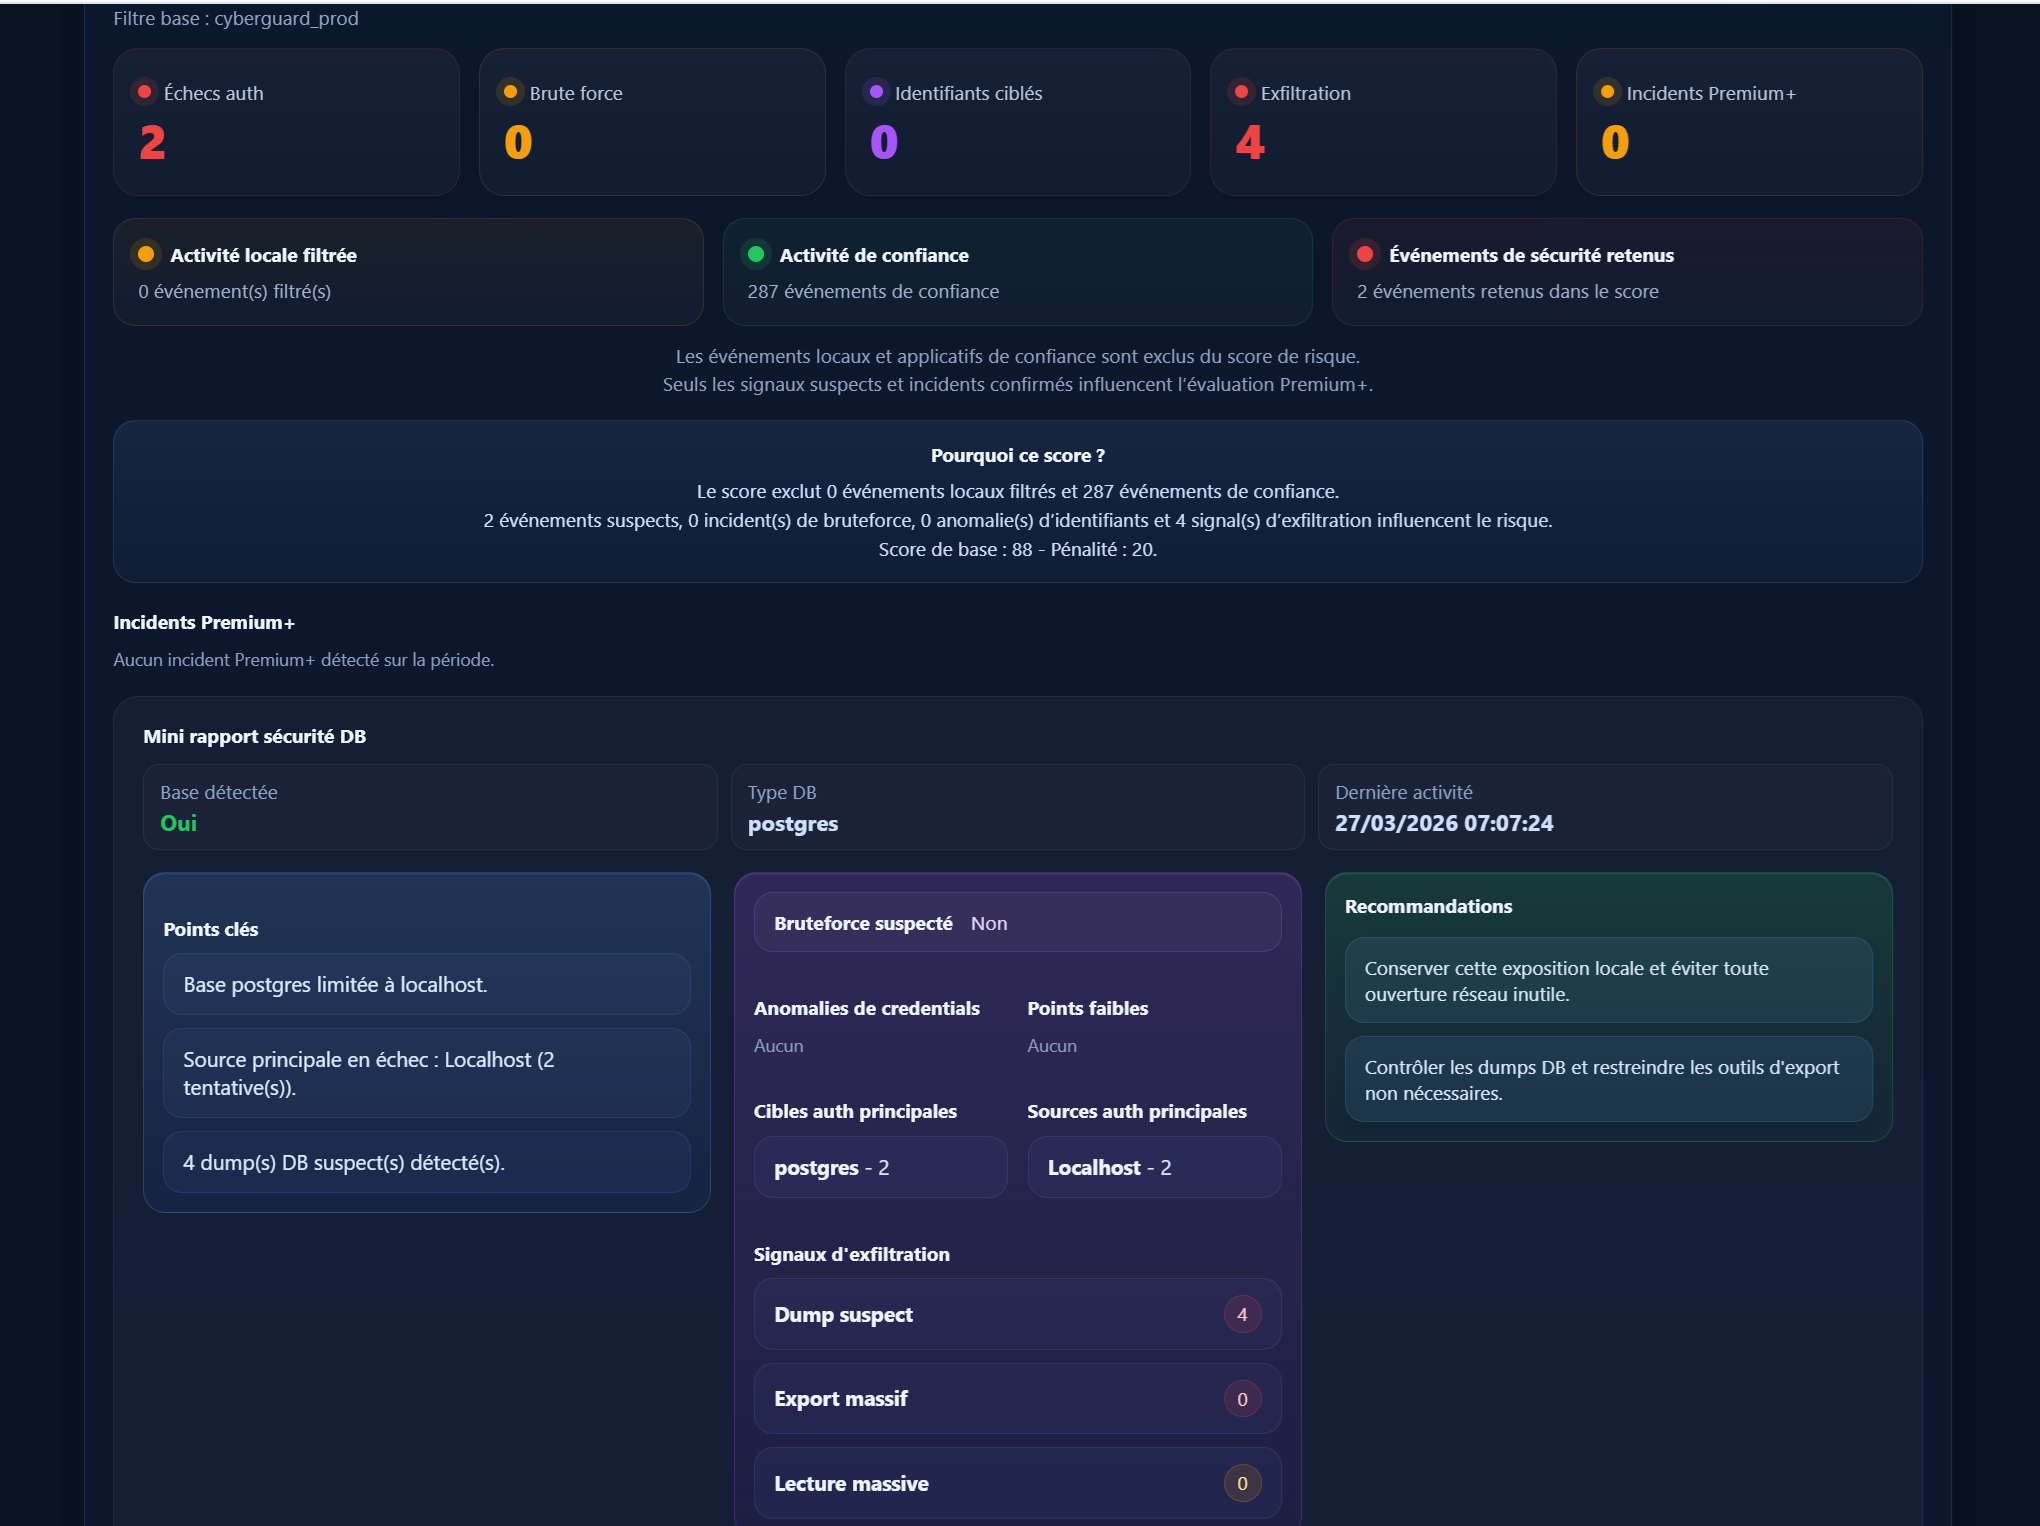This screenshot has width=2040, height=1526.
Task: Click the Dump suspect count badge
Action: coord(1242,1314)
